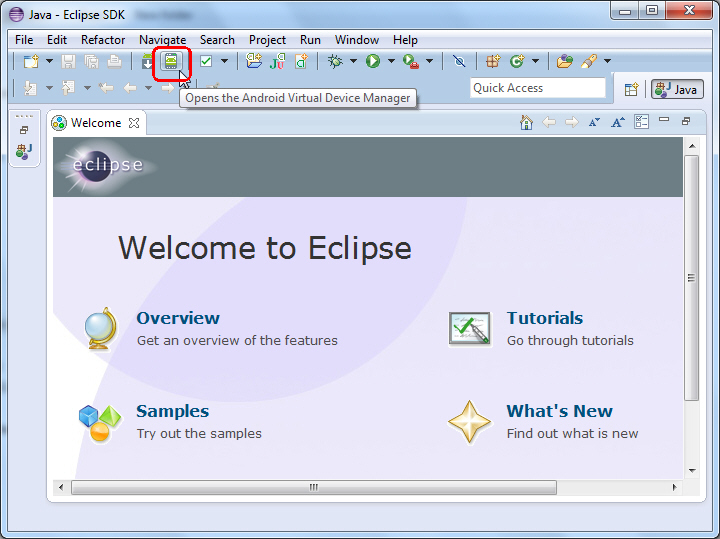Open the Search dropdown arrow
The height and width of the screenshot is (539, 720).
607,61
